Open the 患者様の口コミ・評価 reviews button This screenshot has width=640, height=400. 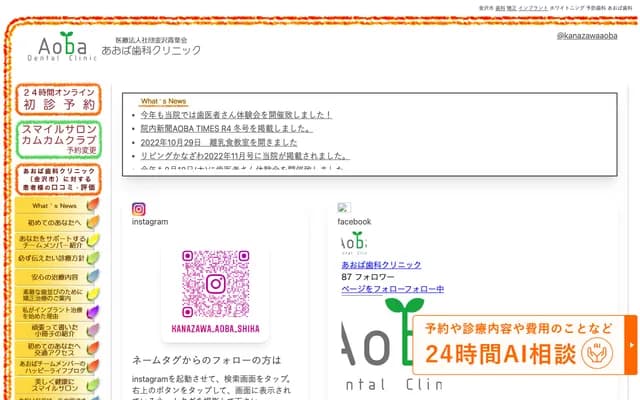(x=58, y=179)
